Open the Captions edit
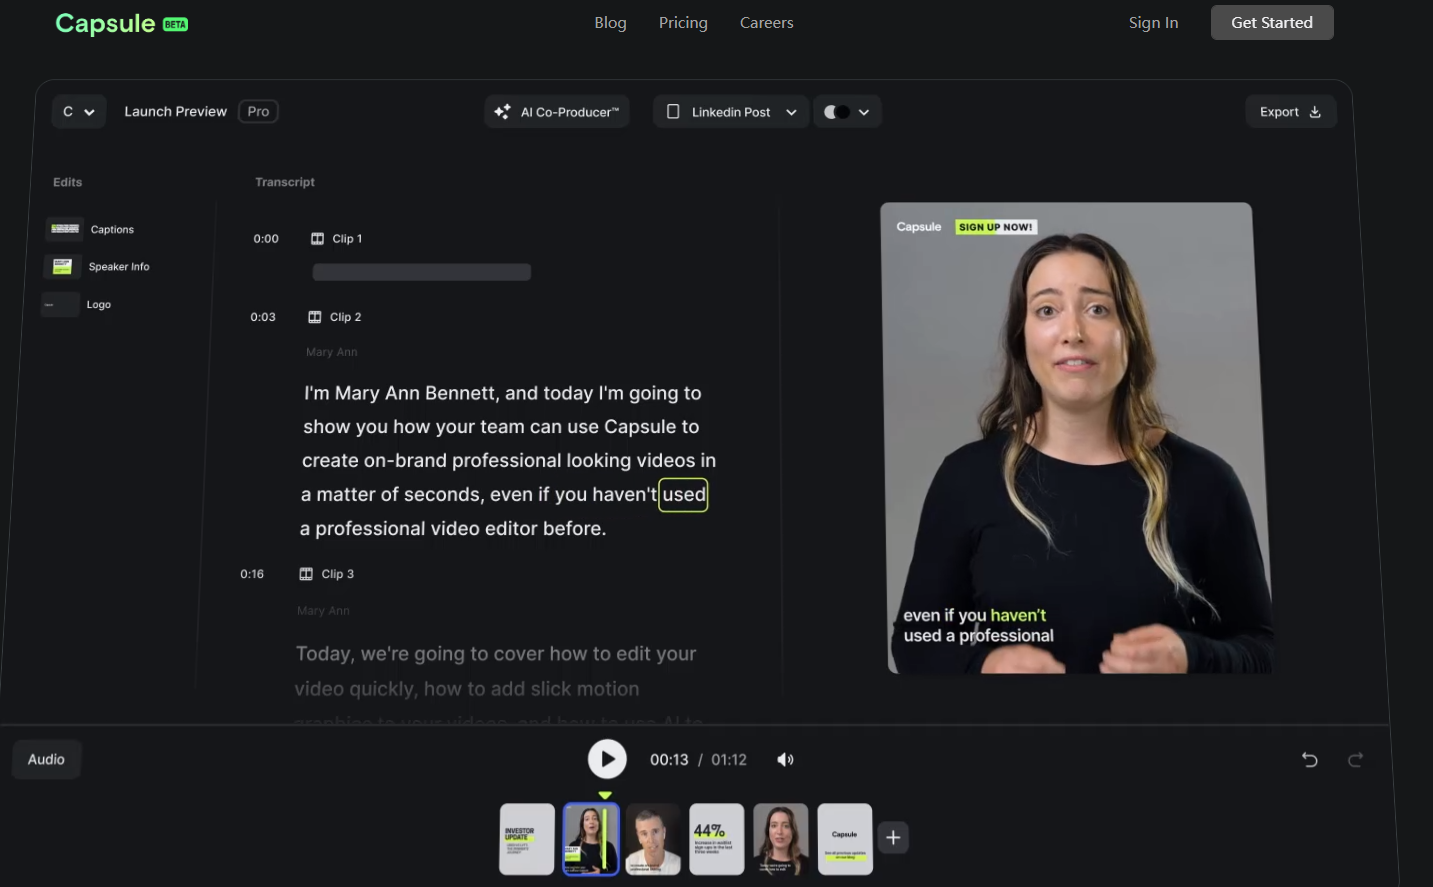The image size is (1433, 887). point(90,229)
